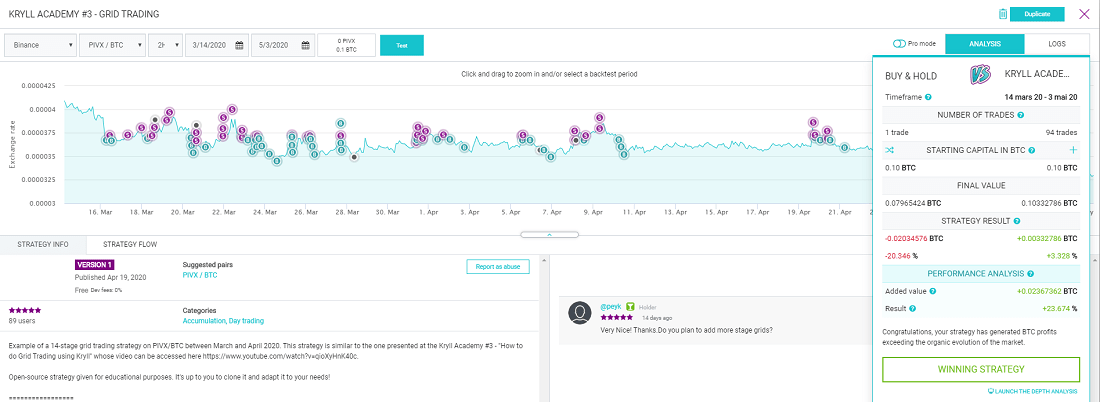
Task: Open the Performance Analysis help icon
Action: (x=1030, y=274)
